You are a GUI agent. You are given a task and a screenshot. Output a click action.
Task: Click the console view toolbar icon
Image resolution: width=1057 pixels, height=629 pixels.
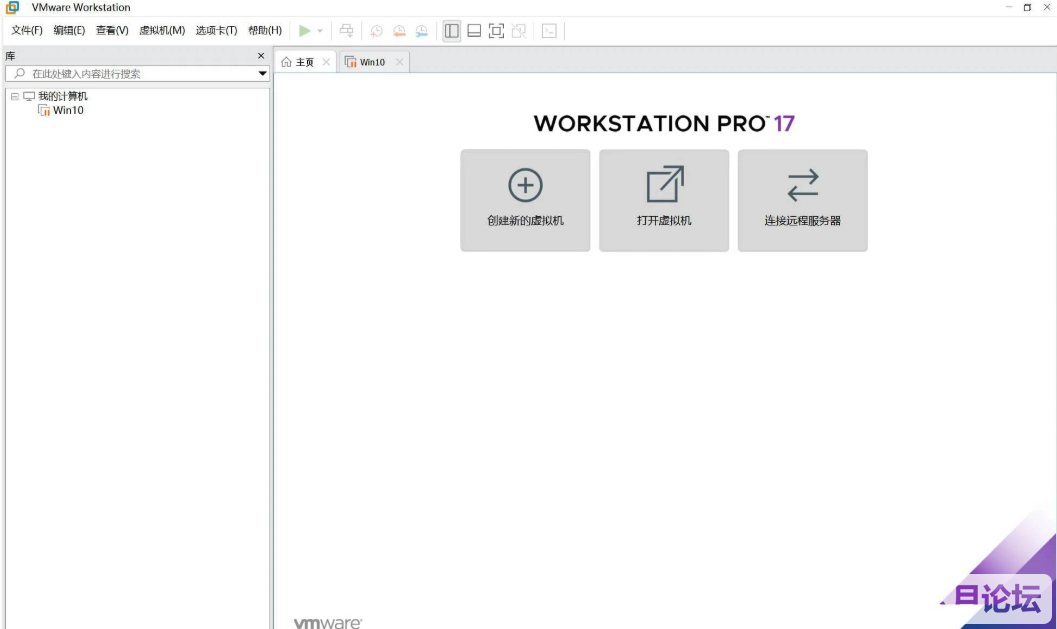click(549, 31)
